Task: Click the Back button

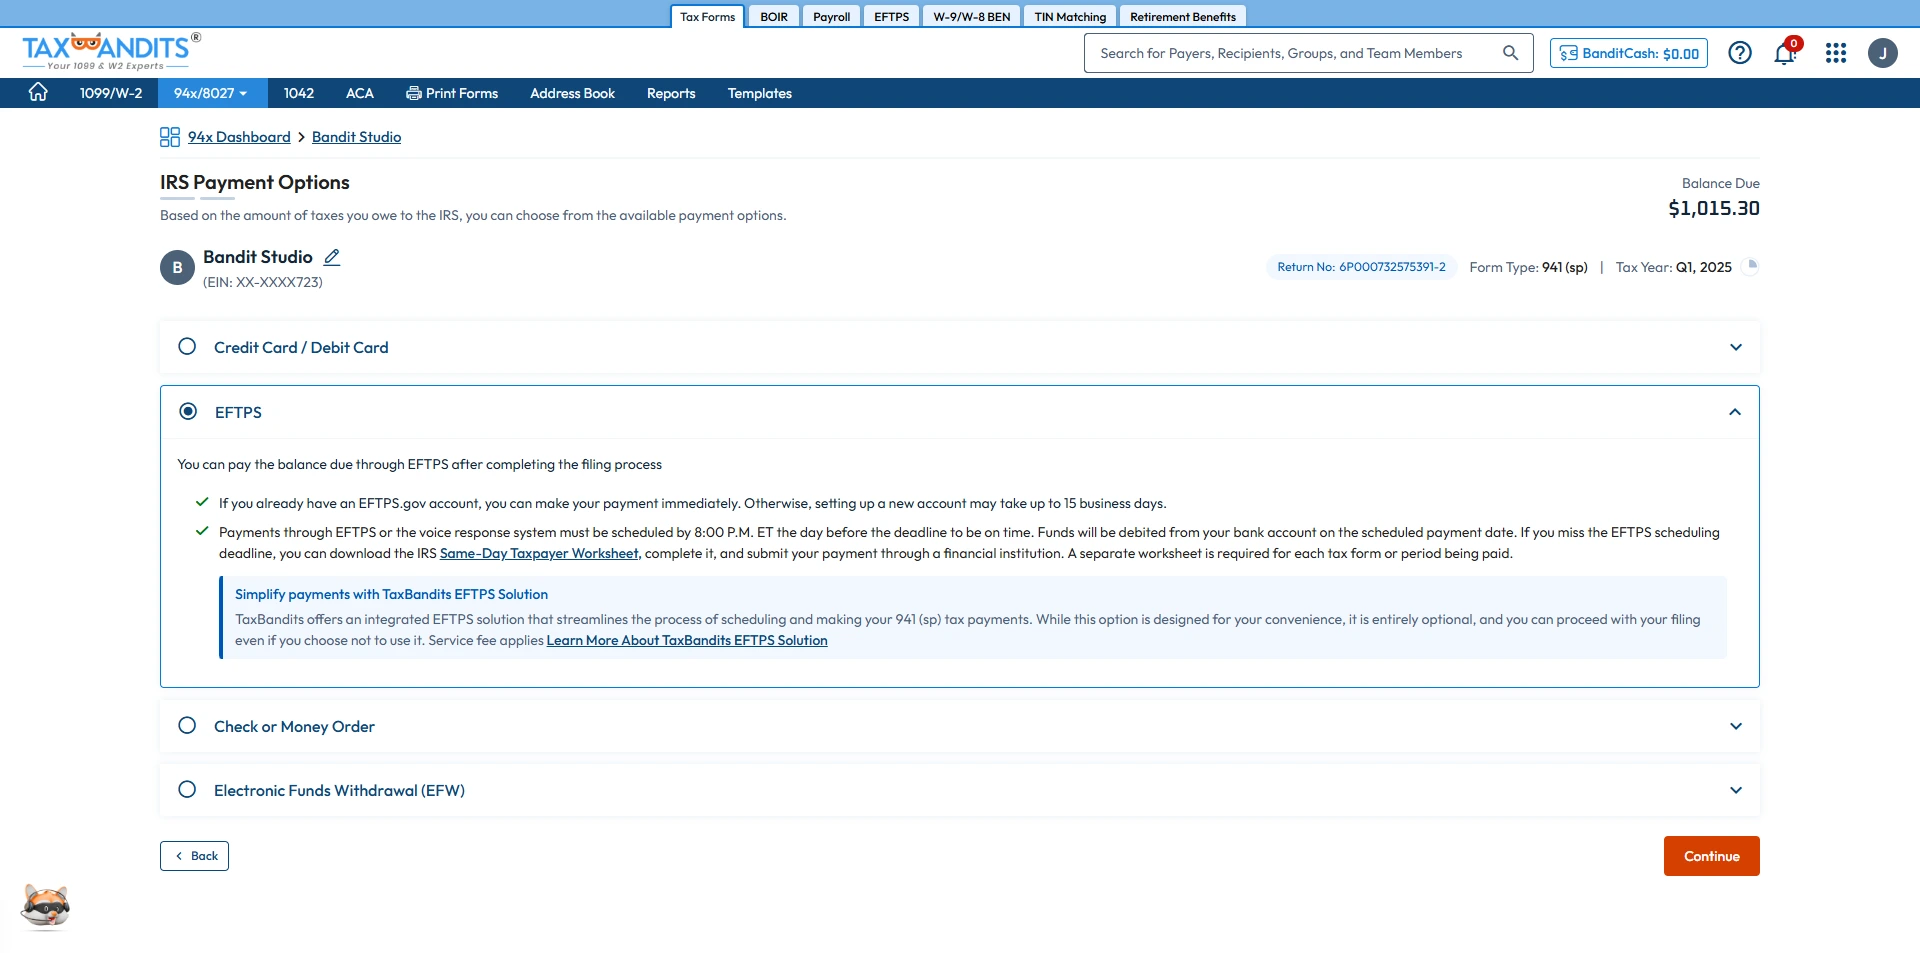Action: 194,856
